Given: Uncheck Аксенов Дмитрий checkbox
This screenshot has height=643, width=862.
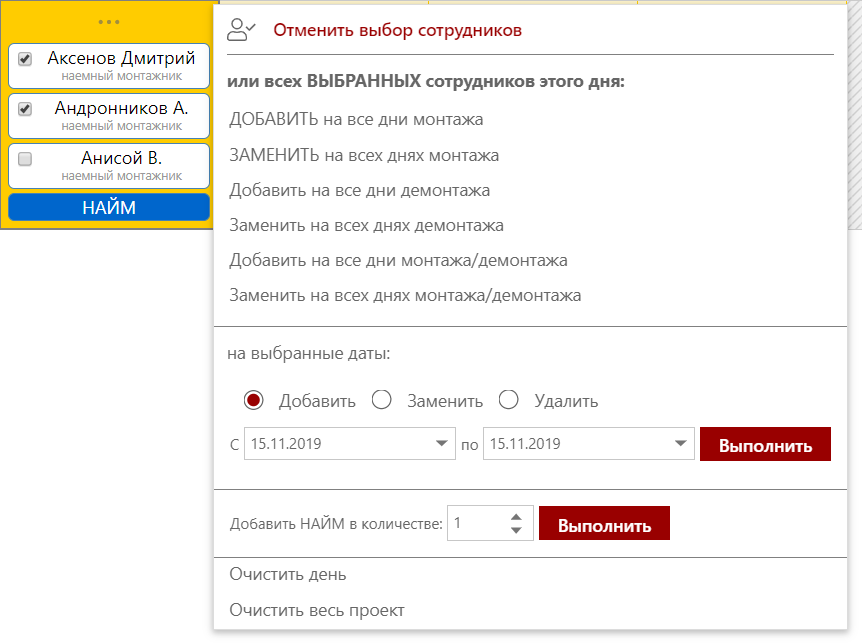Looking at the screenshot, I should pyautogui.click(x=25, y=59).
